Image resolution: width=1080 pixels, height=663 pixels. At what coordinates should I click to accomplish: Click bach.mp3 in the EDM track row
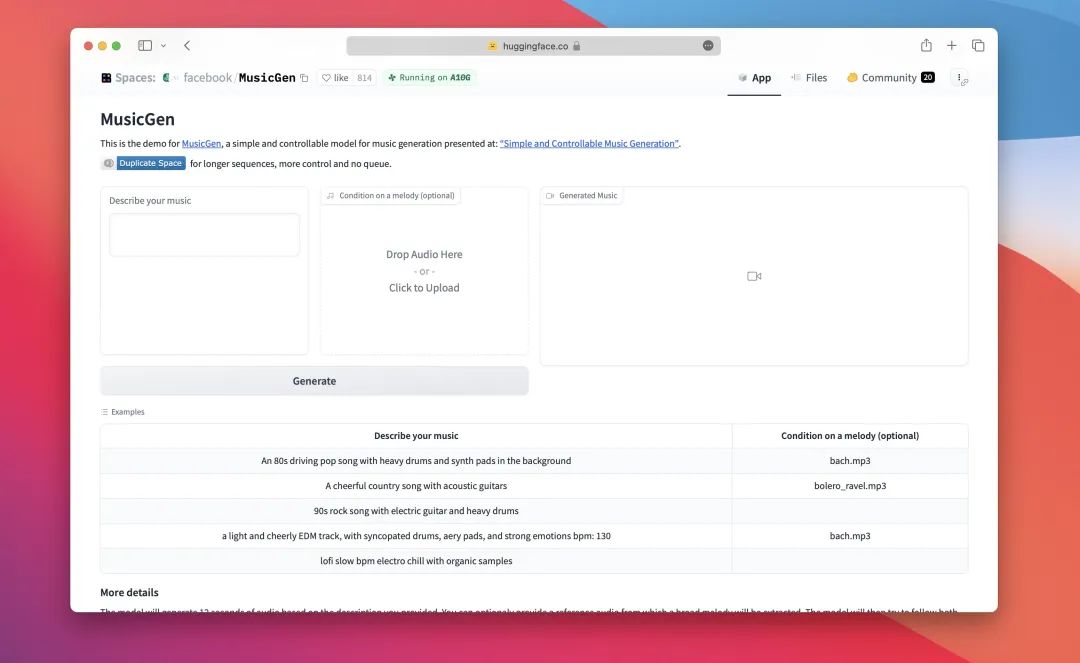850,536
